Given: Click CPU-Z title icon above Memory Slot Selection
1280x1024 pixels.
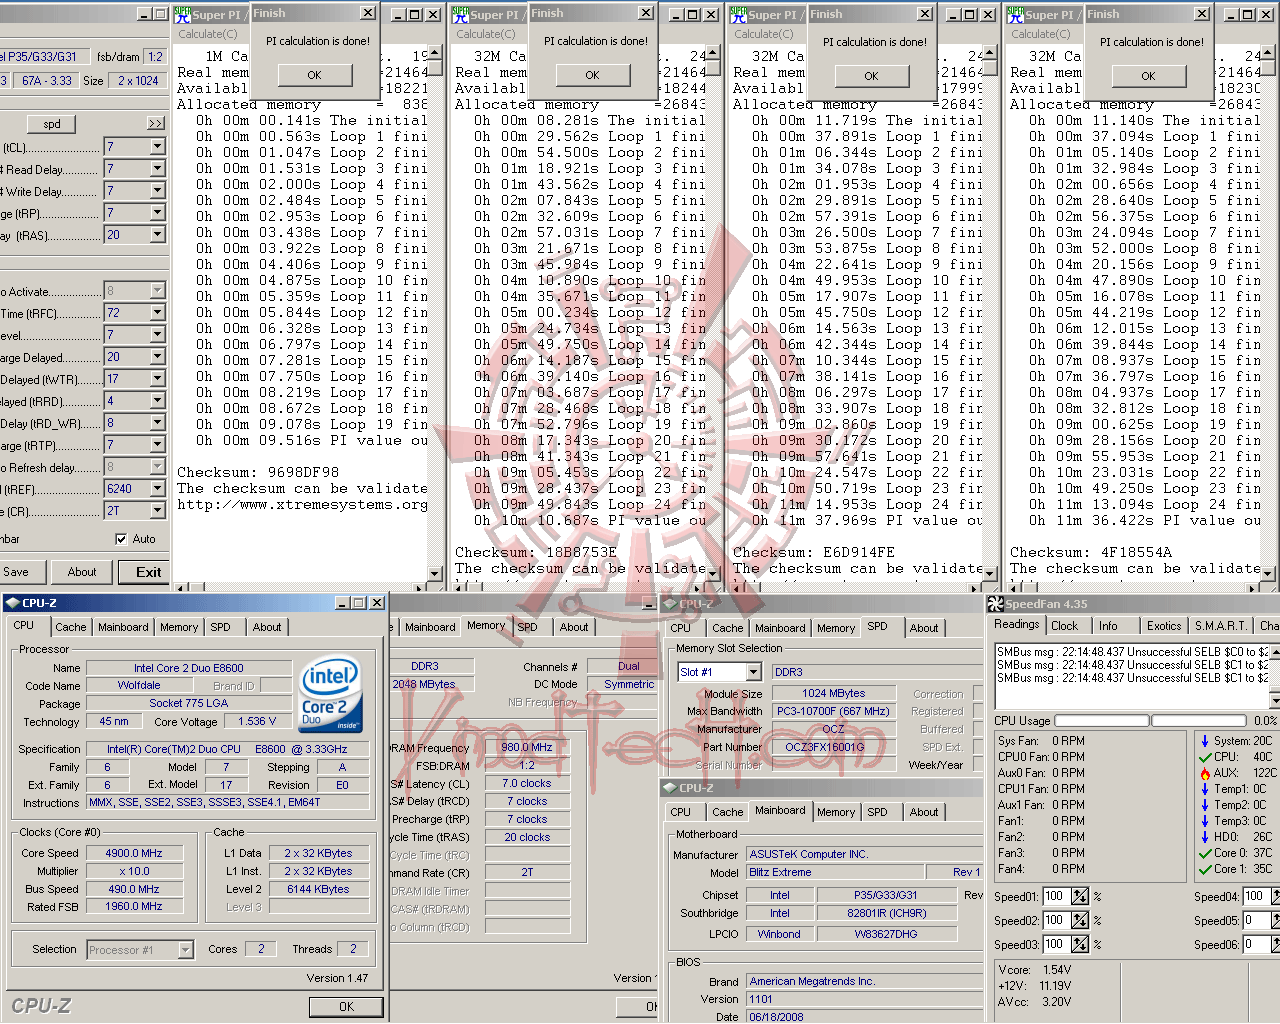Looking at the screenshot, I should 670,604.
